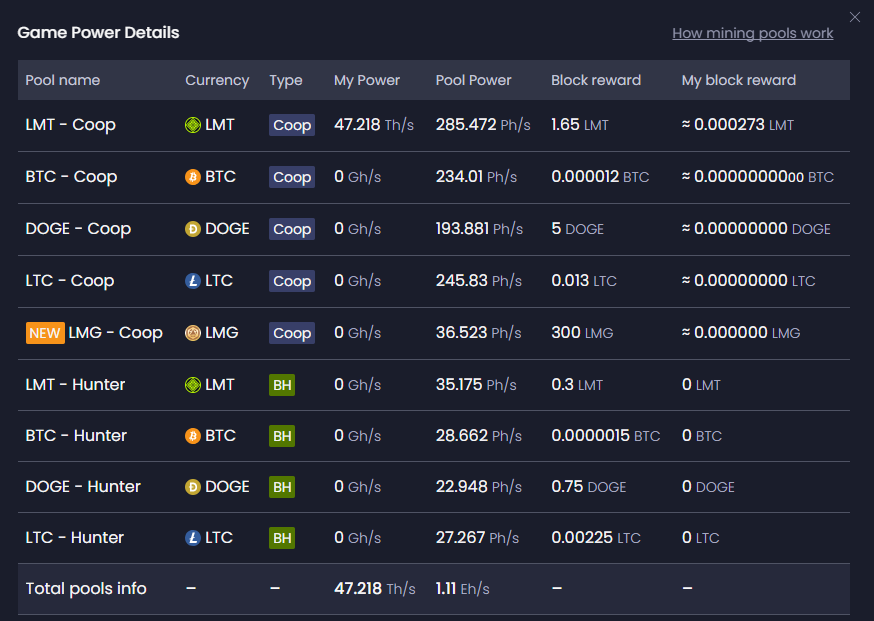Screen dimensions: 874x621
Task: Click the 27.267 Ph/s pool power value
Action: tap(478, 538)
